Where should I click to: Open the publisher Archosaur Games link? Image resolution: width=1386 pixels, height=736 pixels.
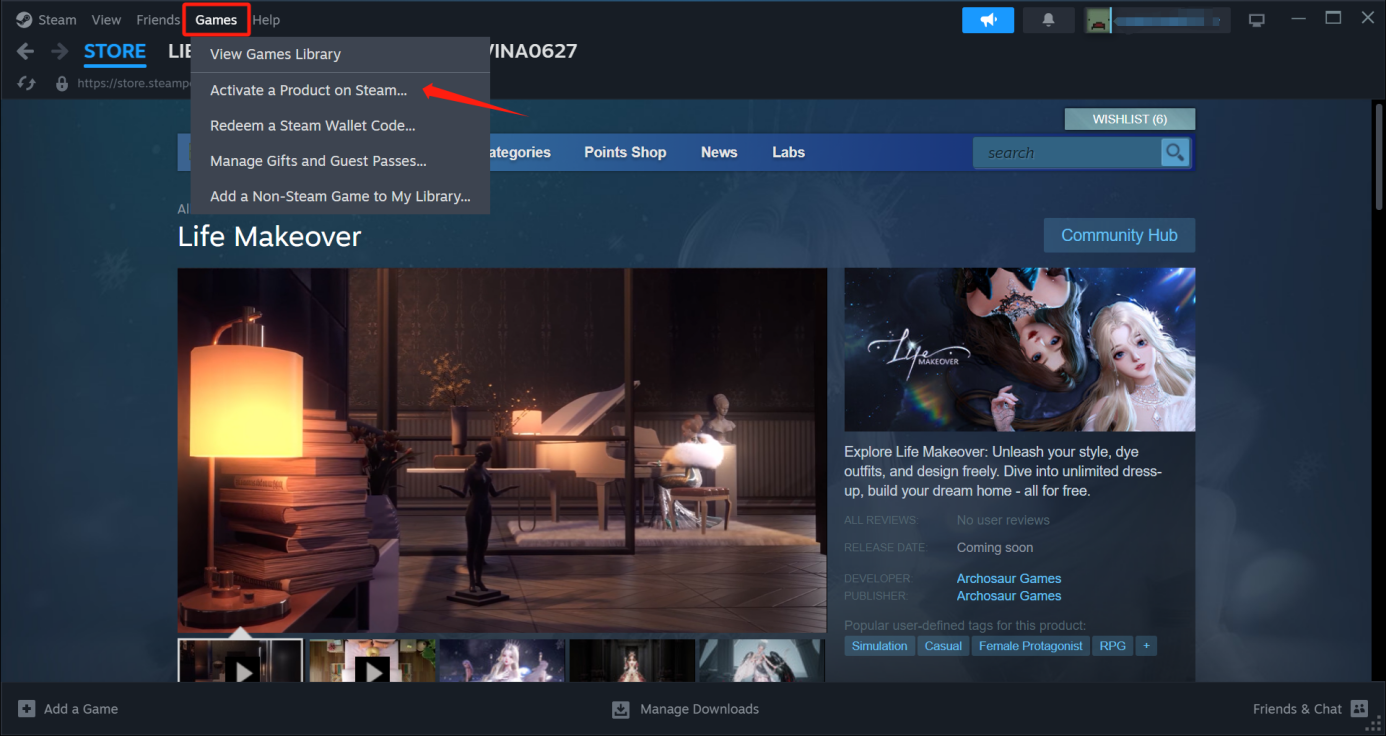click(1009, 596)
